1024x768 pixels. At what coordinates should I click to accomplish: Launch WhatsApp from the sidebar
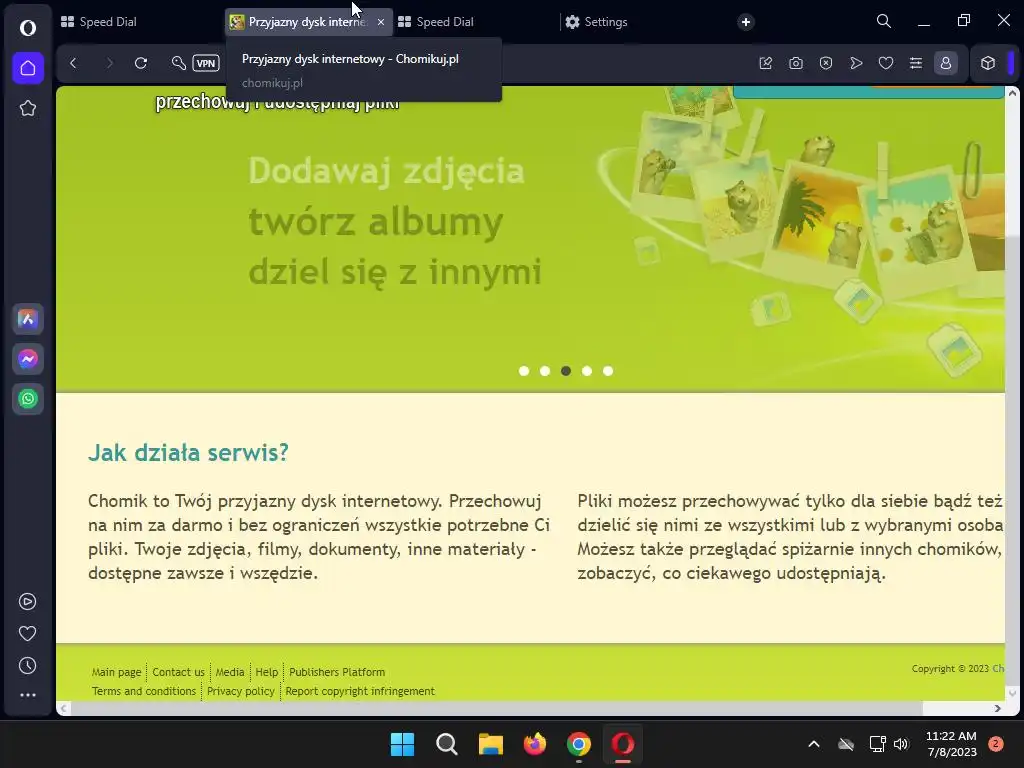pos(27,399)
